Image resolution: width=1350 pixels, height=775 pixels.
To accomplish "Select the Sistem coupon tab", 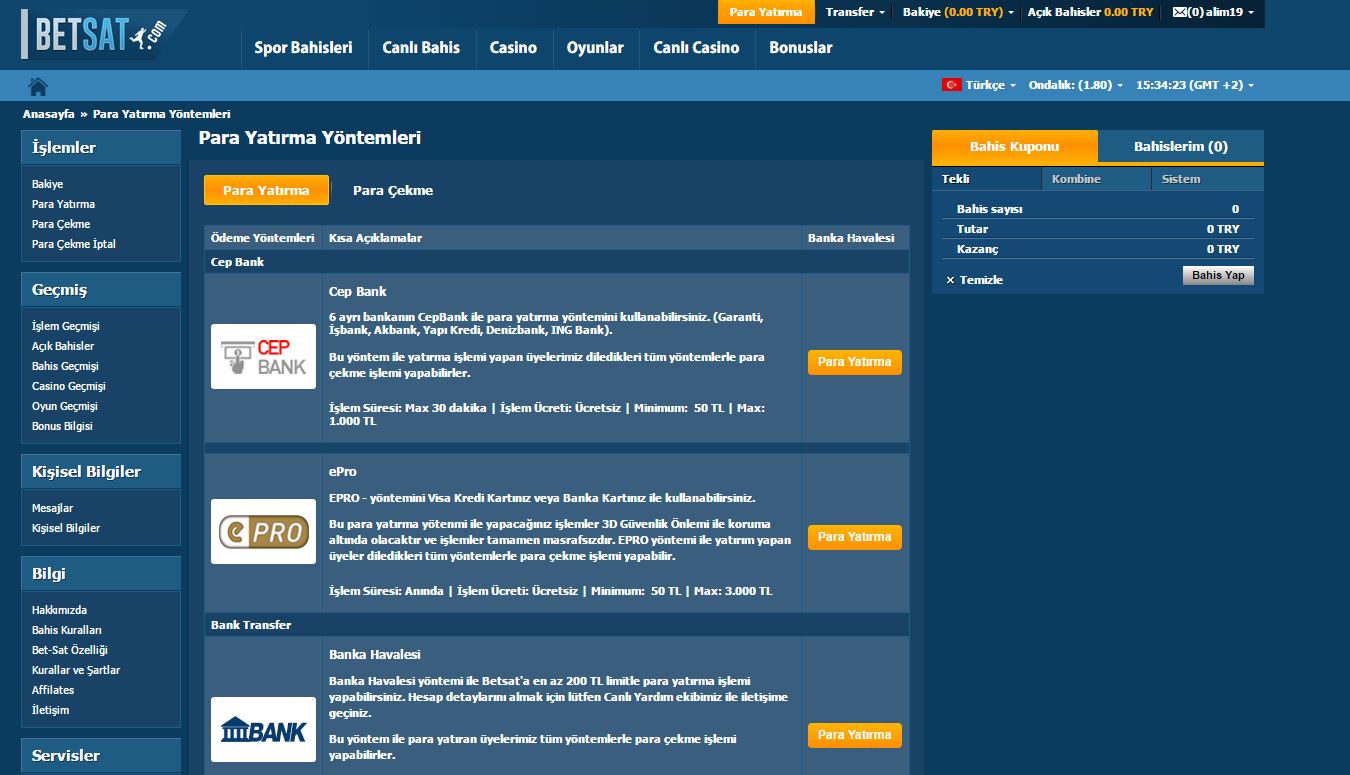I will [x=1207, y=179].
